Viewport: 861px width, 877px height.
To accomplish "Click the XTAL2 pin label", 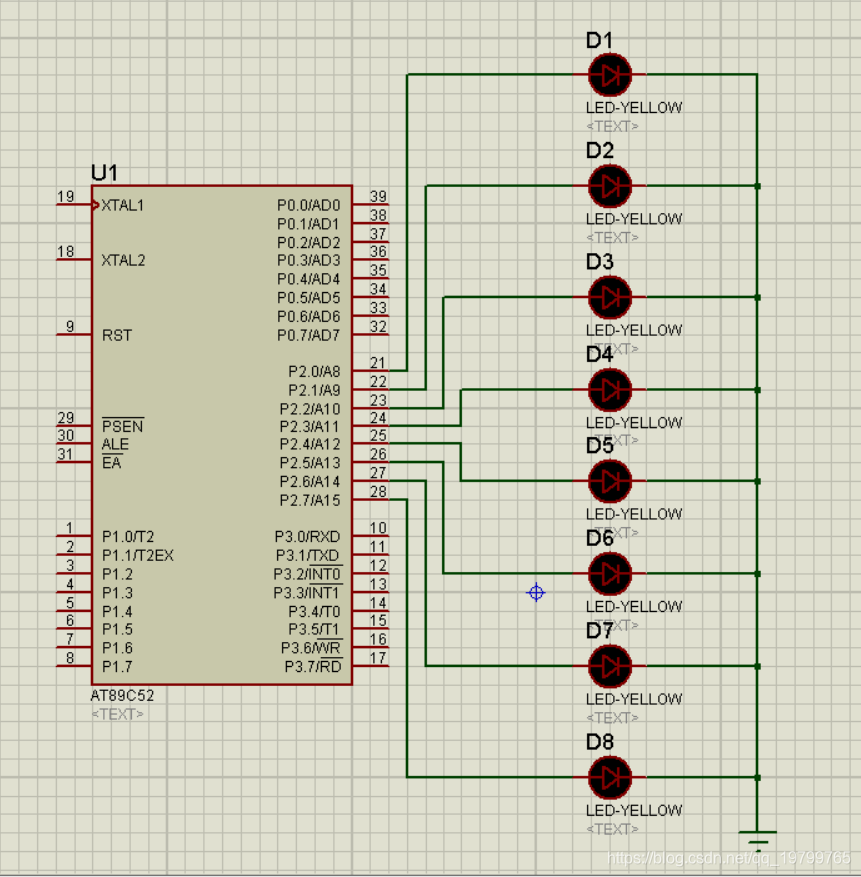I will point(123,260).
